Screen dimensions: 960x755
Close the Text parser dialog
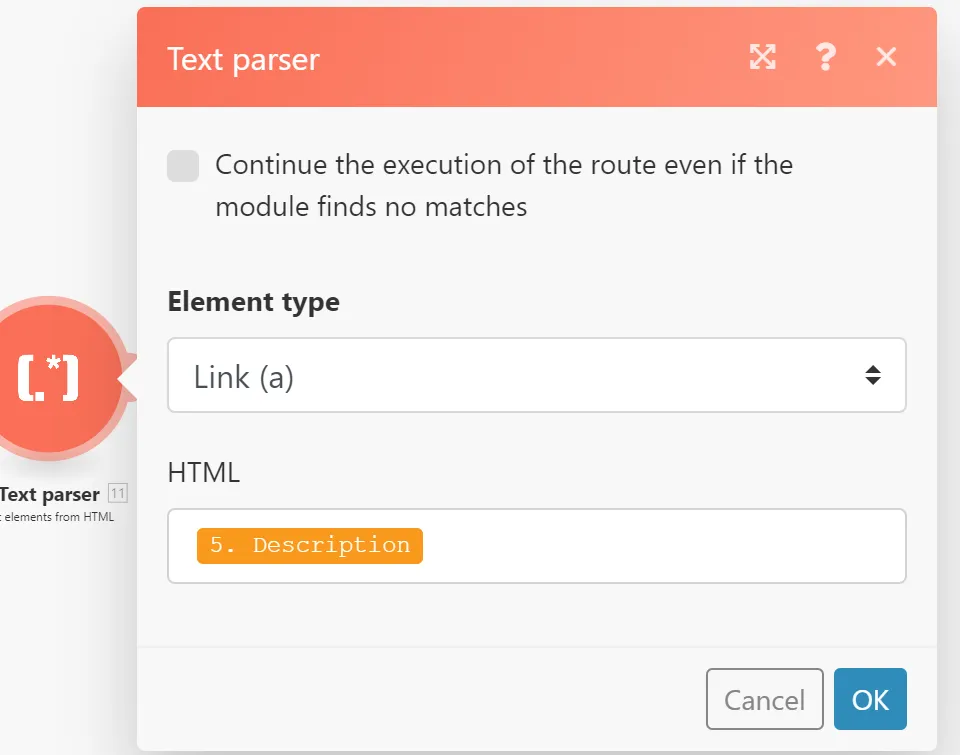[886, 57]
